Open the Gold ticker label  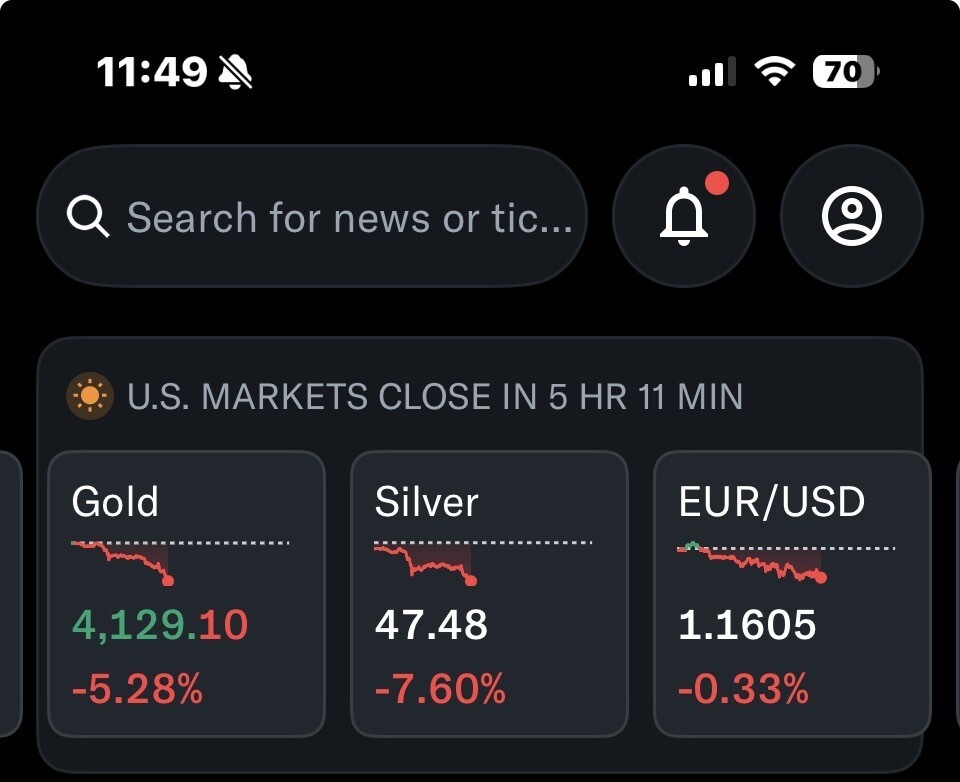(115, 501)
